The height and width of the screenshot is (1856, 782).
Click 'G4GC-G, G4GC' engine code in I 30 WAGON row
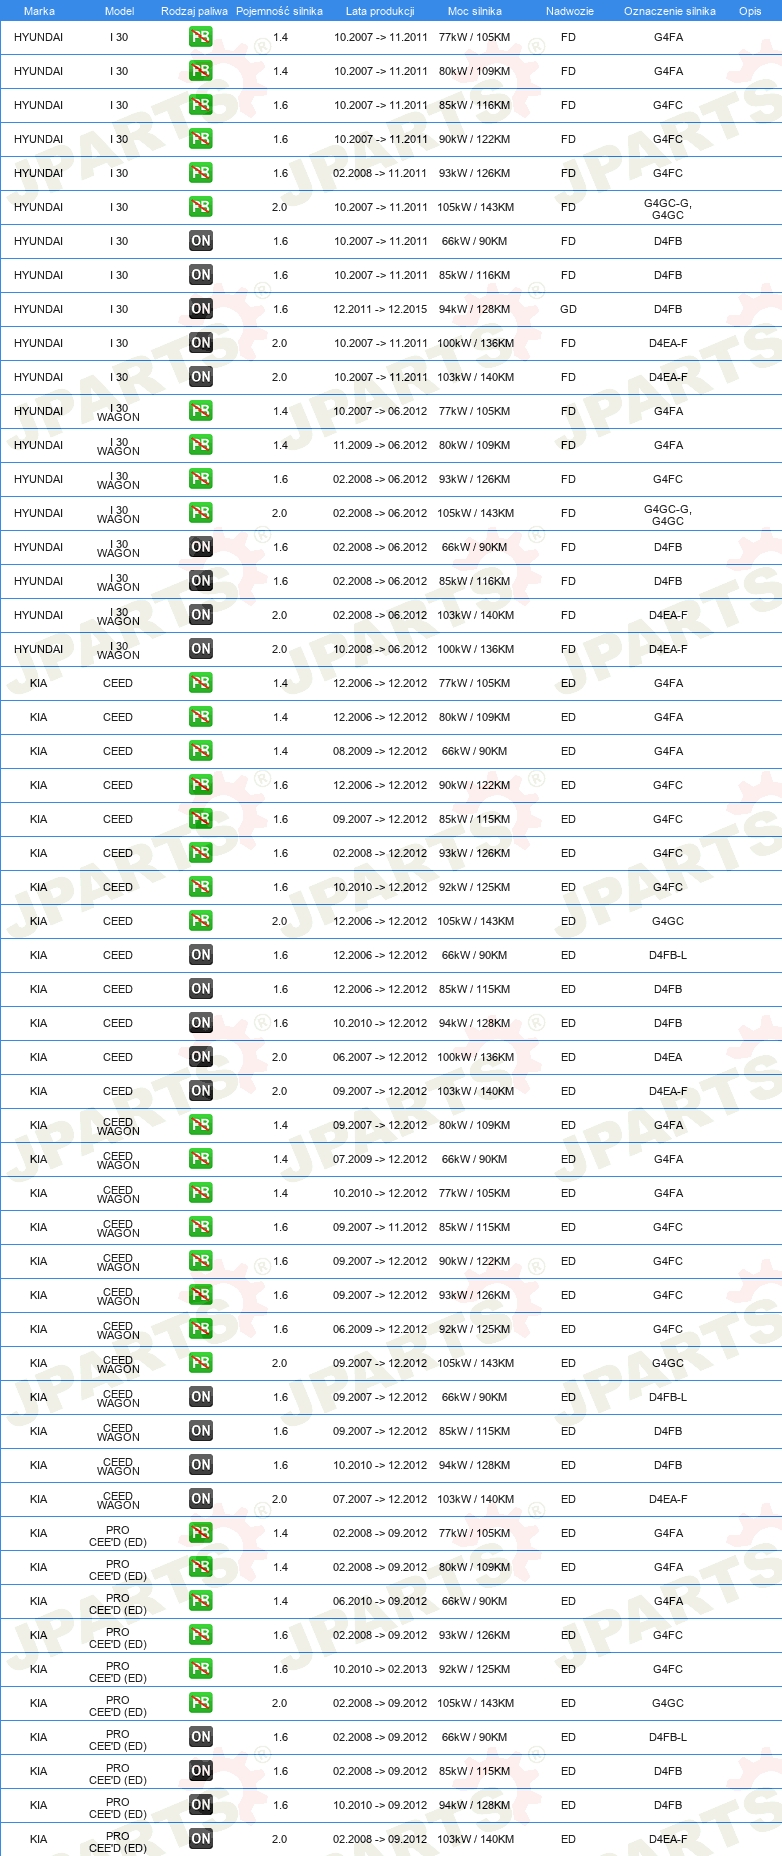pyautogui.click(x=668, y=515)
